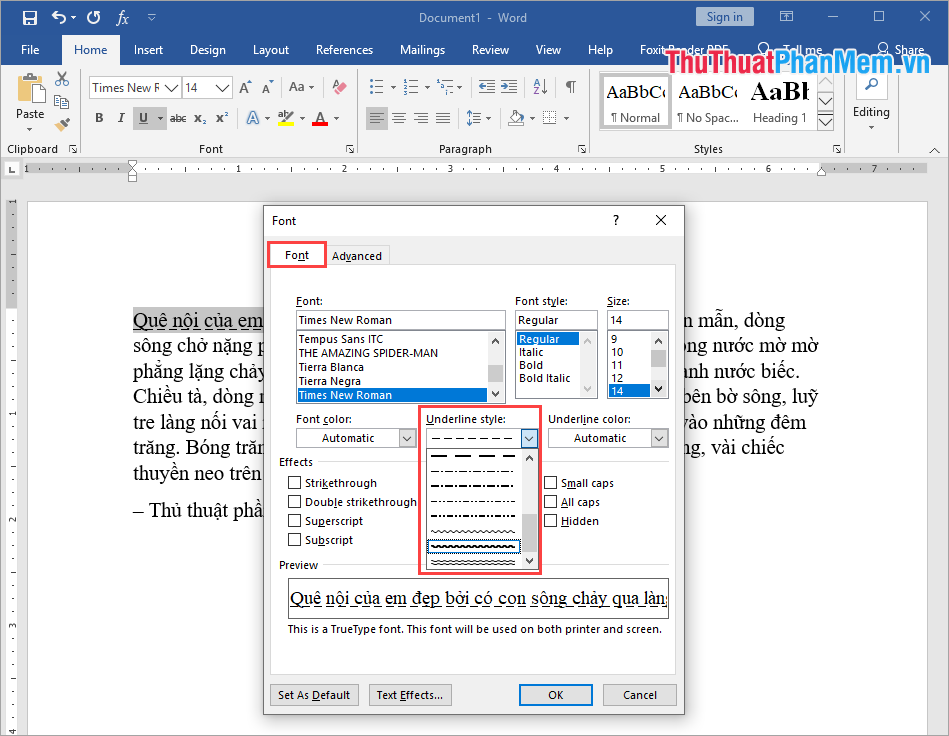Select Bold Italic in the Font style list
Image resolution: width=949 pixels, height=736 pixels.
point(543,377)
